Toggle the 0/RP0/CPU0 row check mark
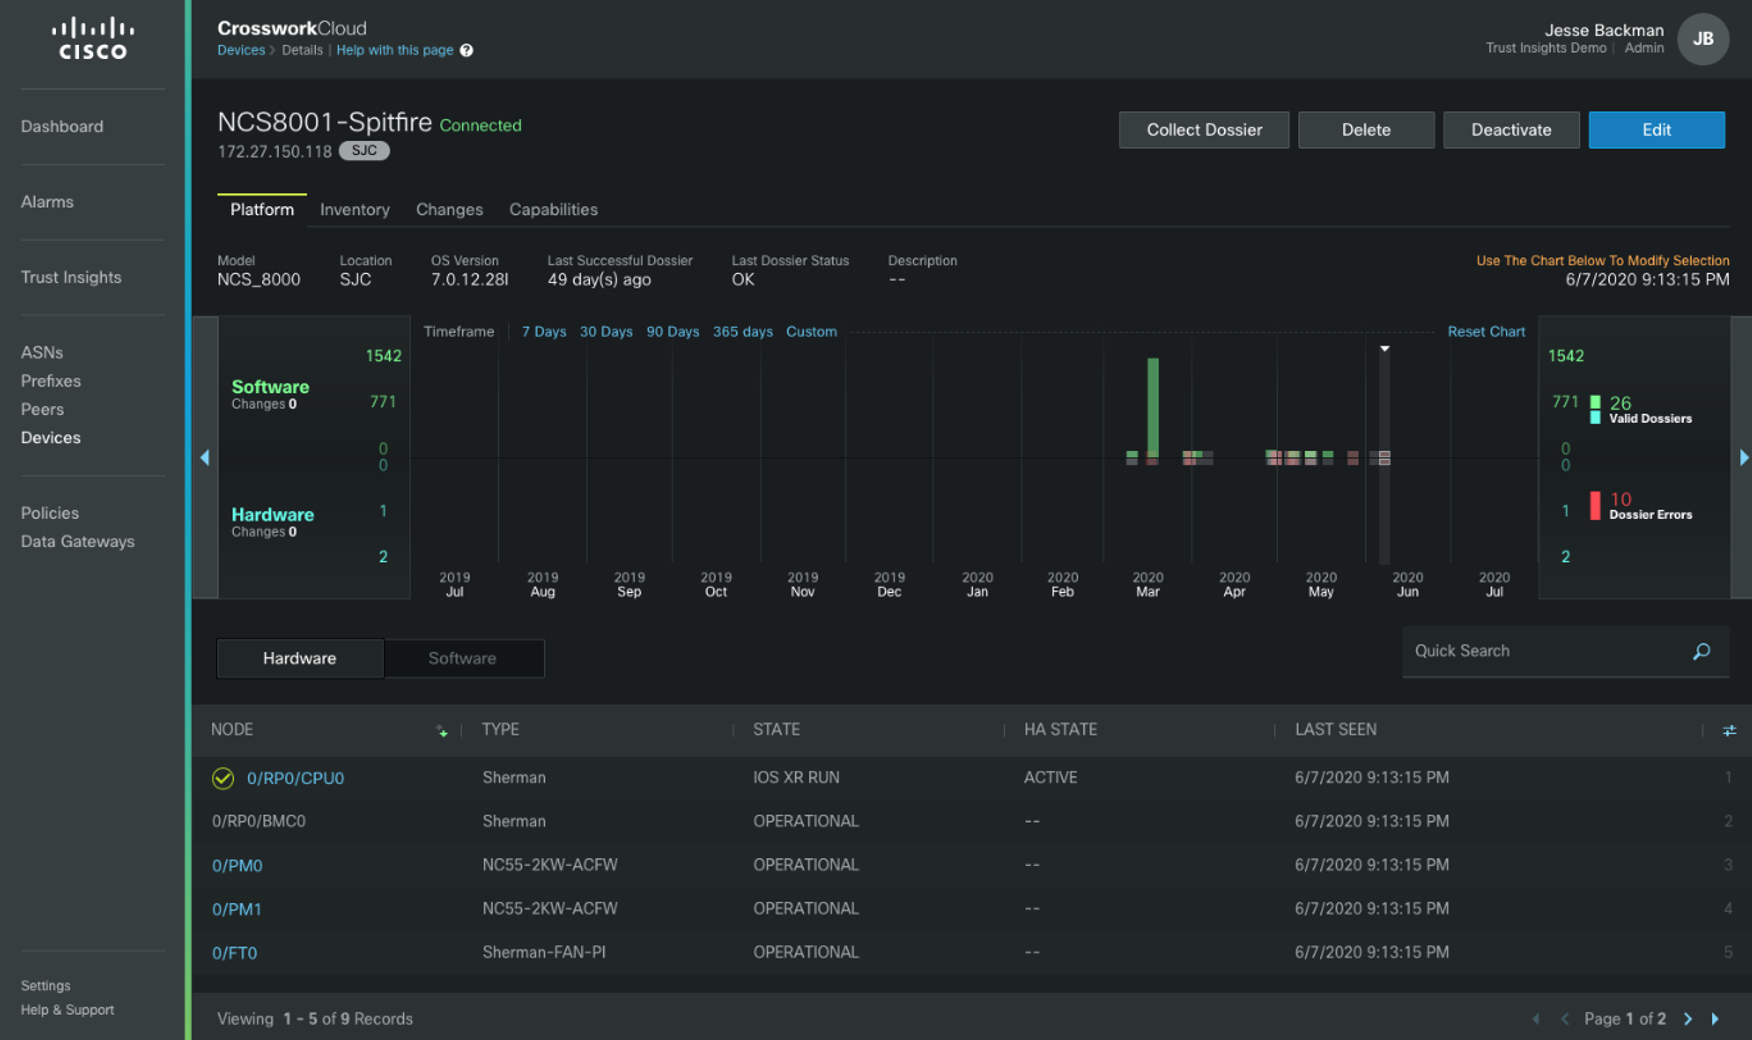Image resolution: width=1752 pixels, height=1040 pixels. pyautogui.click(x=223, y=778)
